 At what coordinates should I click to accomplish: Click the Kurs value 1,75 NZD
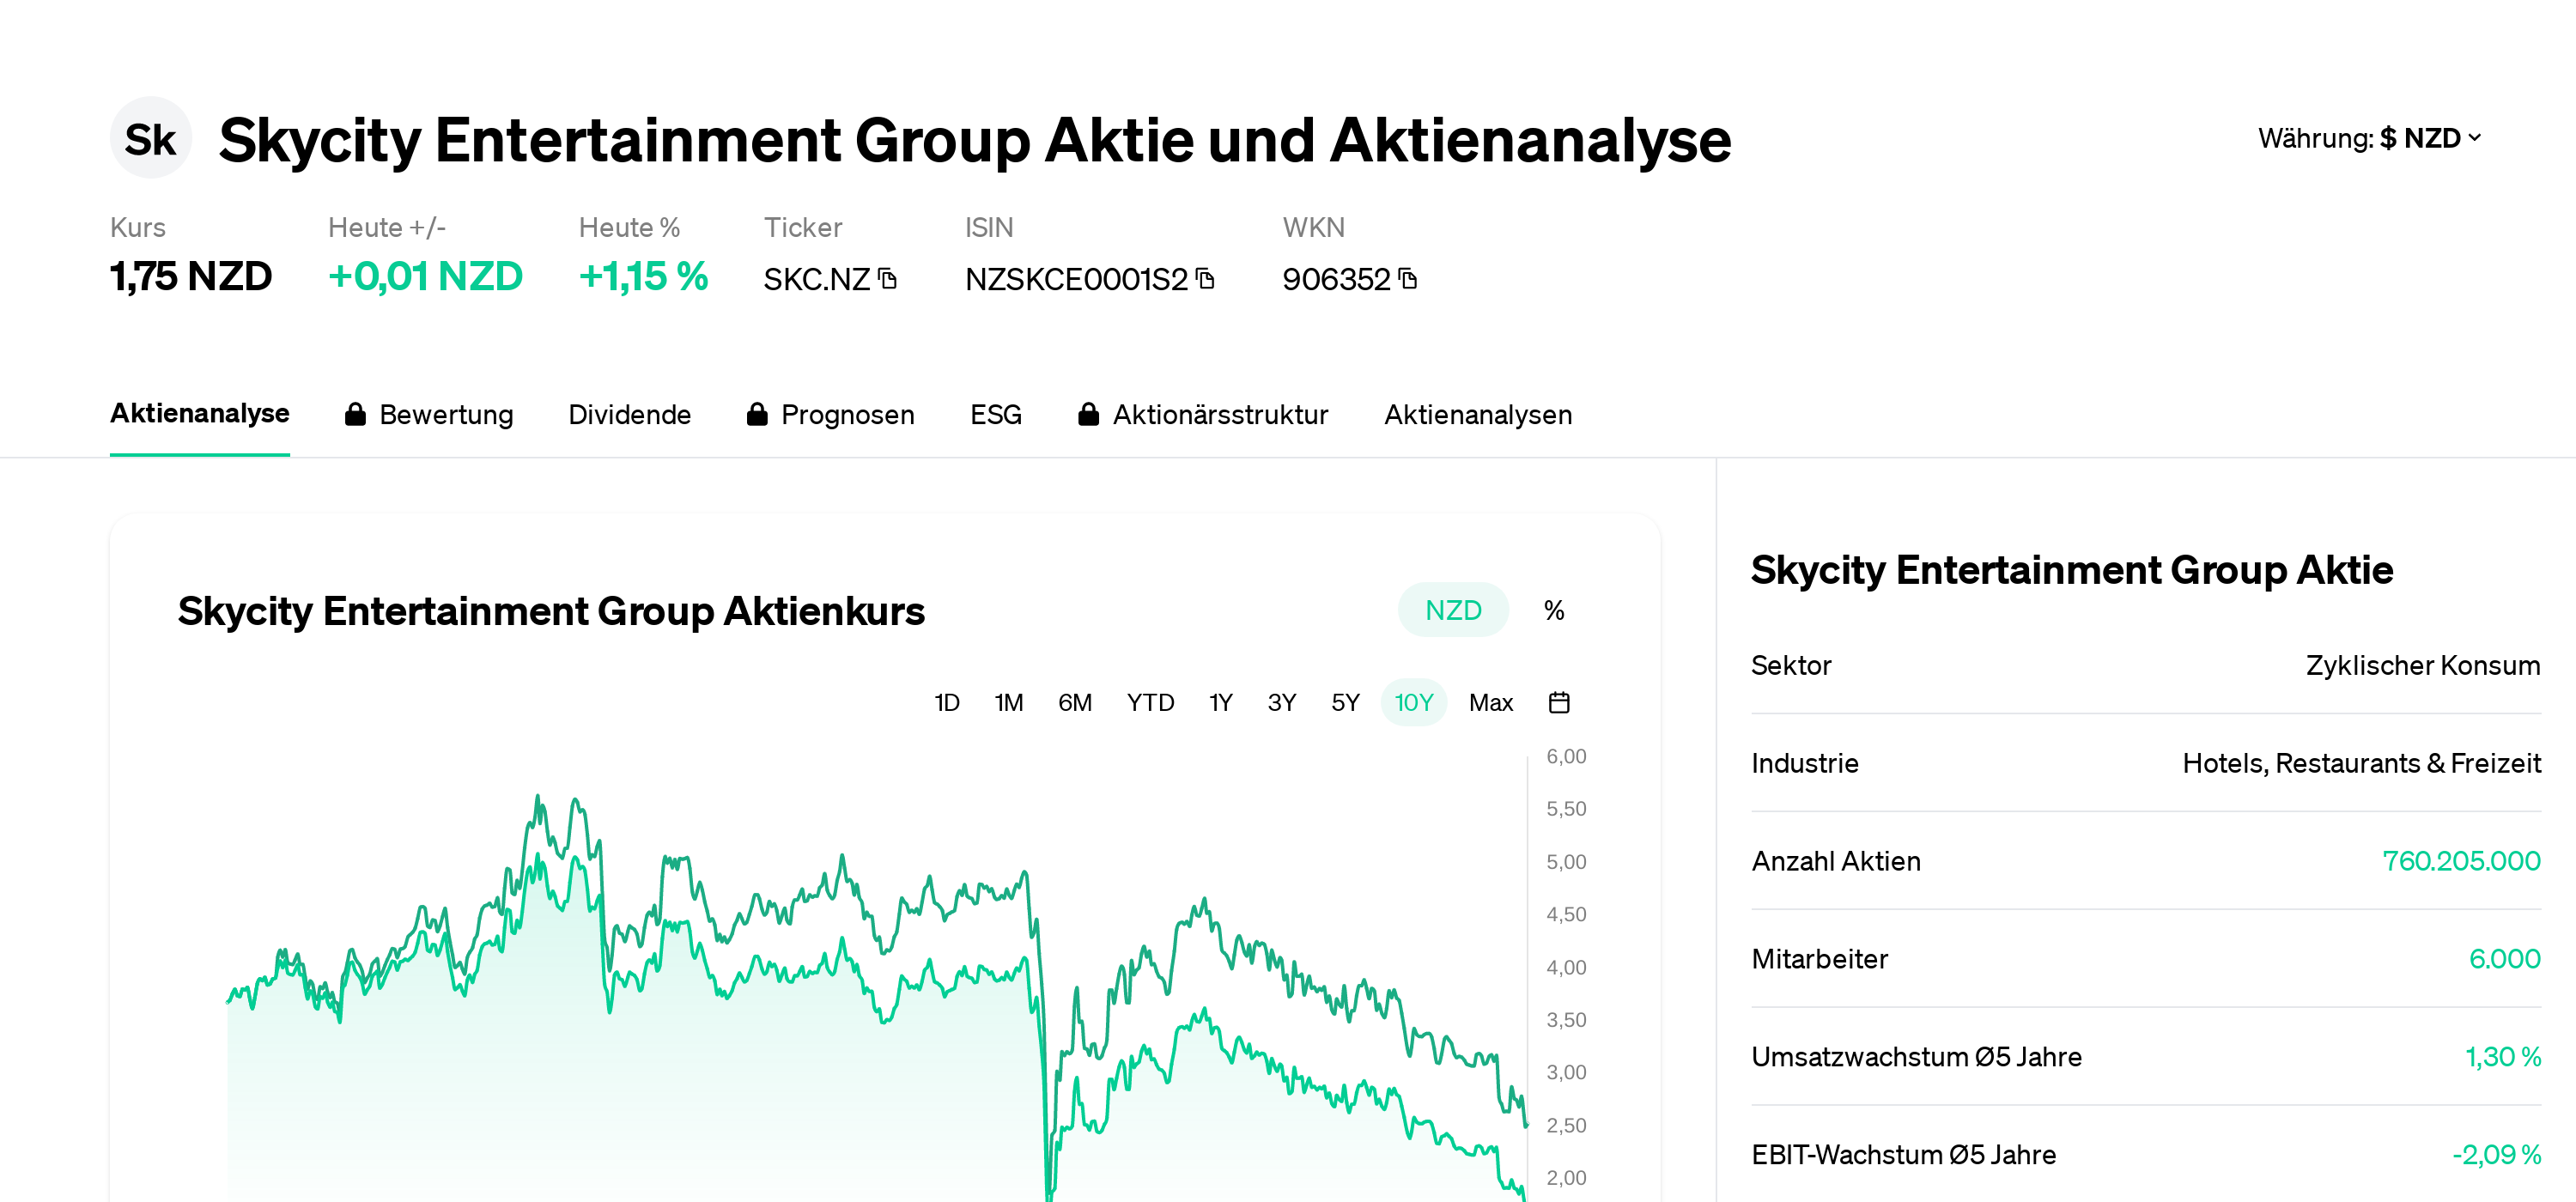(190, 276)
